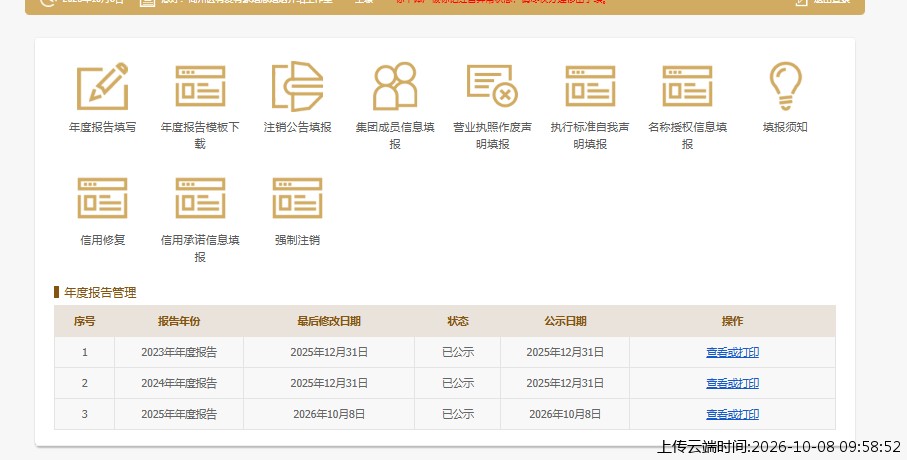Select the 2025年年度报告 cell
The width and height of the screenshot is (907, 460).
click(x=179, y=414)
